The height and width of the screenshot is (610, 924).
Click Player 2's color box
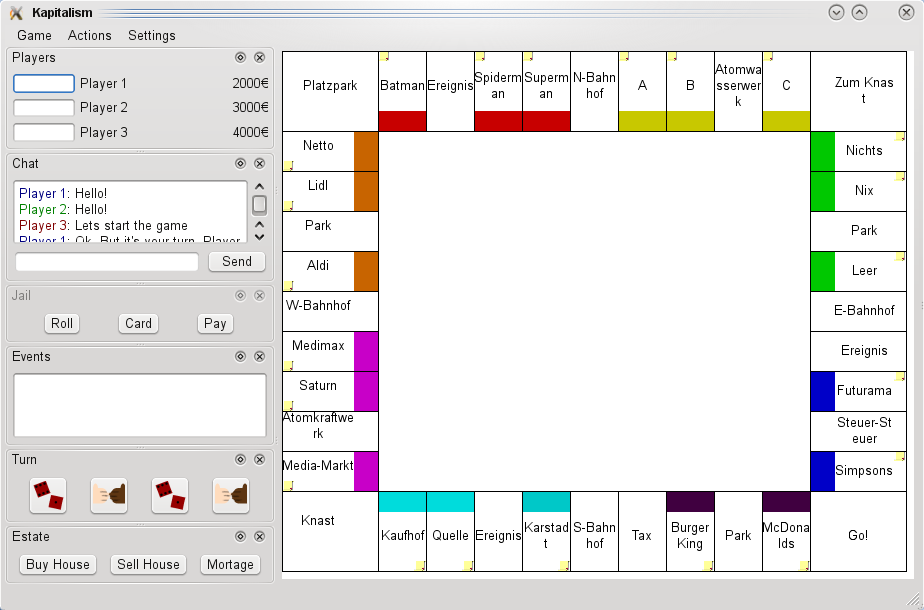44,108
